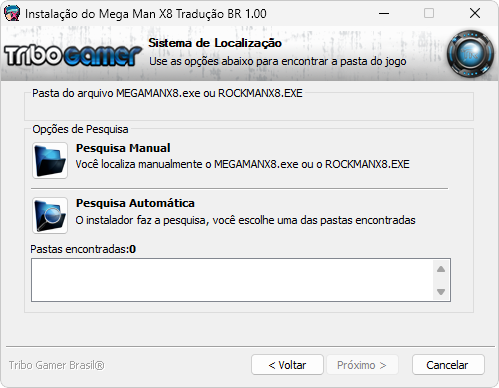Image resolution: width=499 pixels, height=388 pixels.
Task: Click the TriboGamer logo in the banner
Action: tap(73, 56)
